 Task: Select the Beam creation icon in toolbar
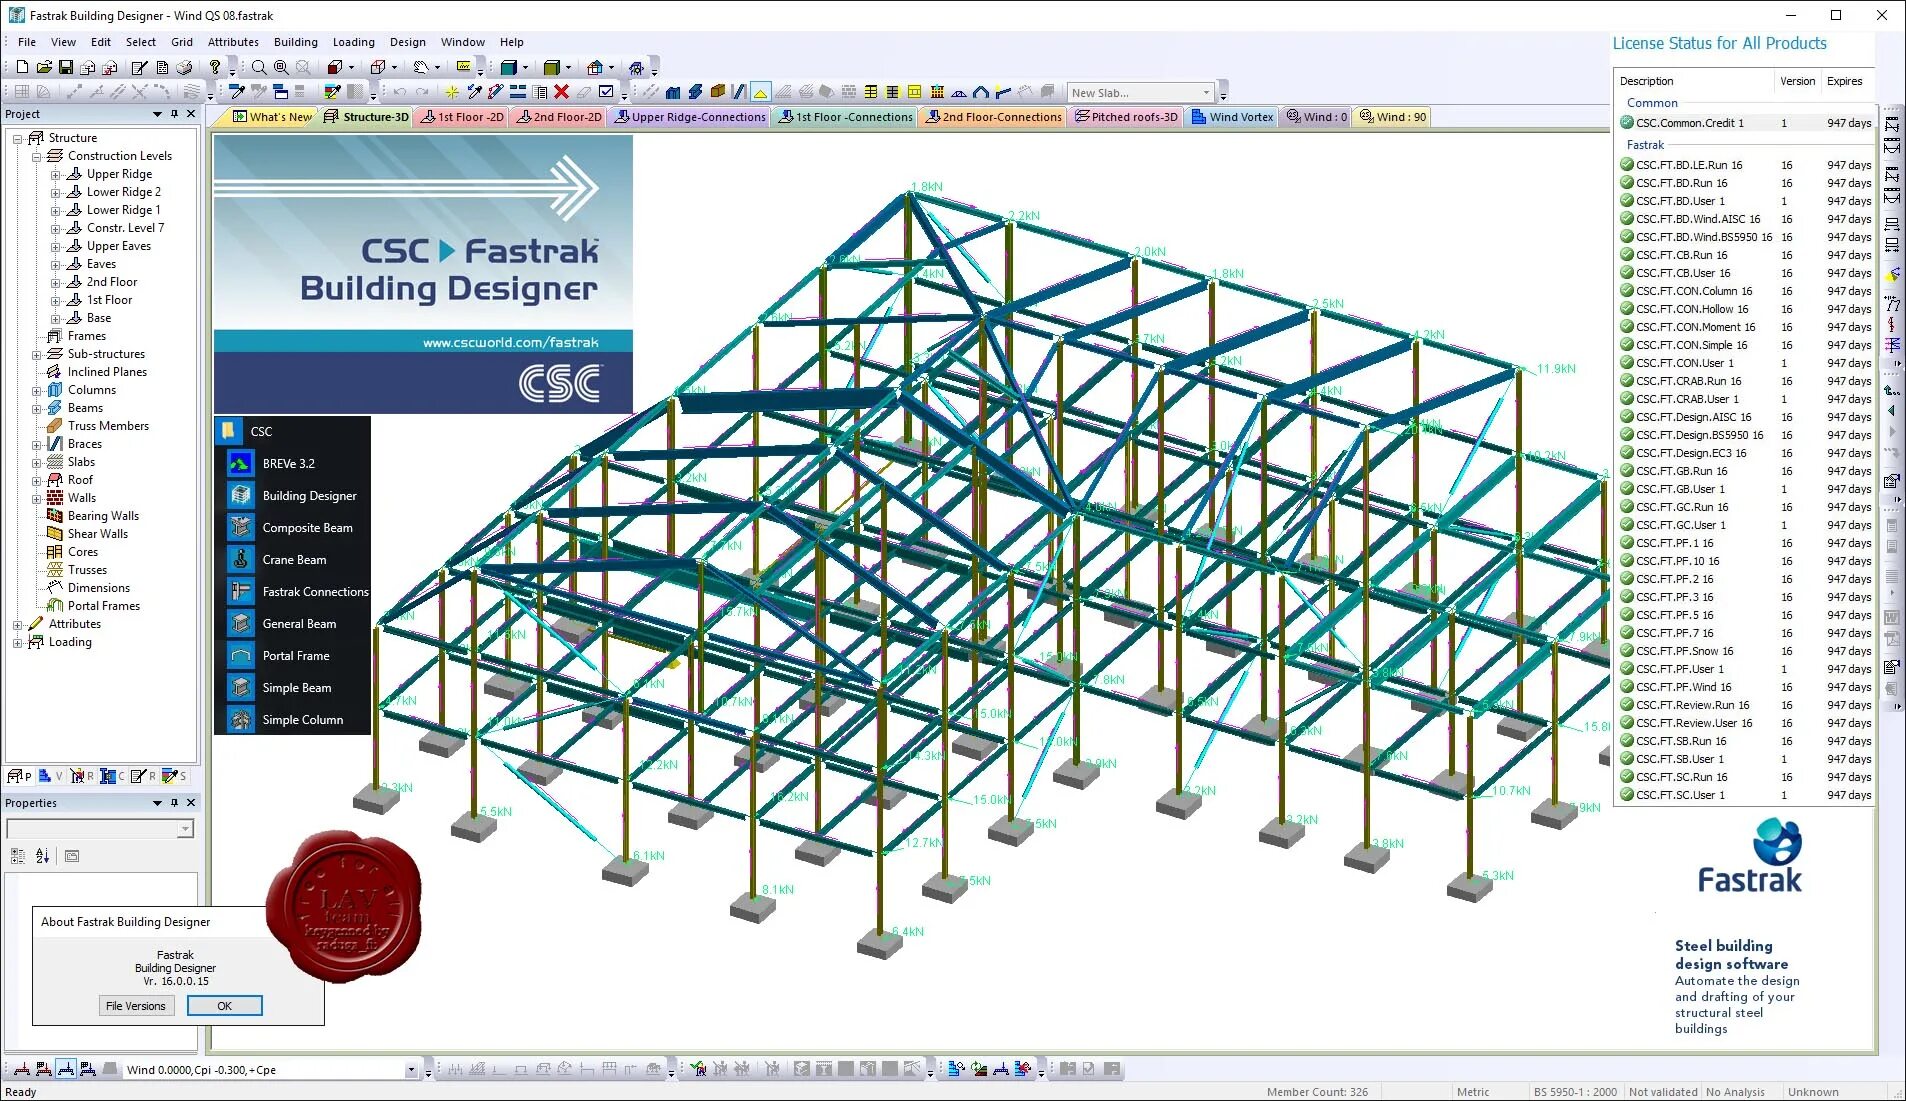(695, 92)
